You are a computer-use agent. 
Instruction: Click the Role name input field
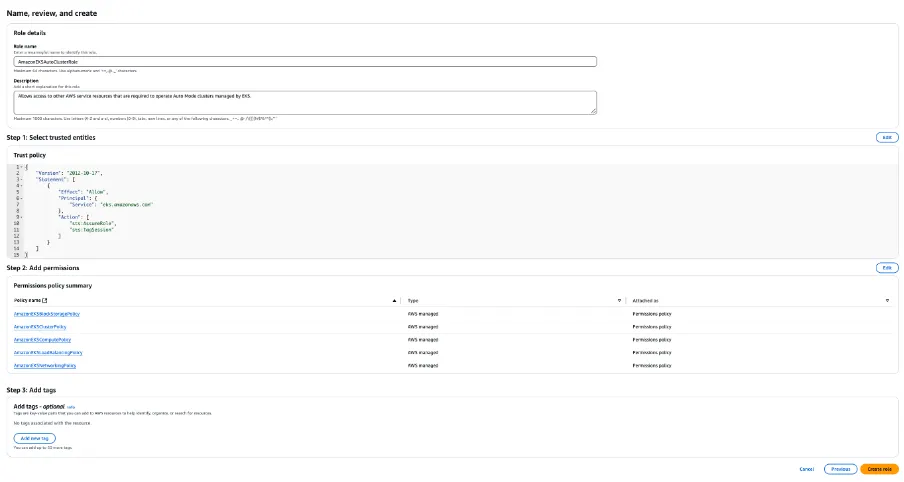coord(305,62)
